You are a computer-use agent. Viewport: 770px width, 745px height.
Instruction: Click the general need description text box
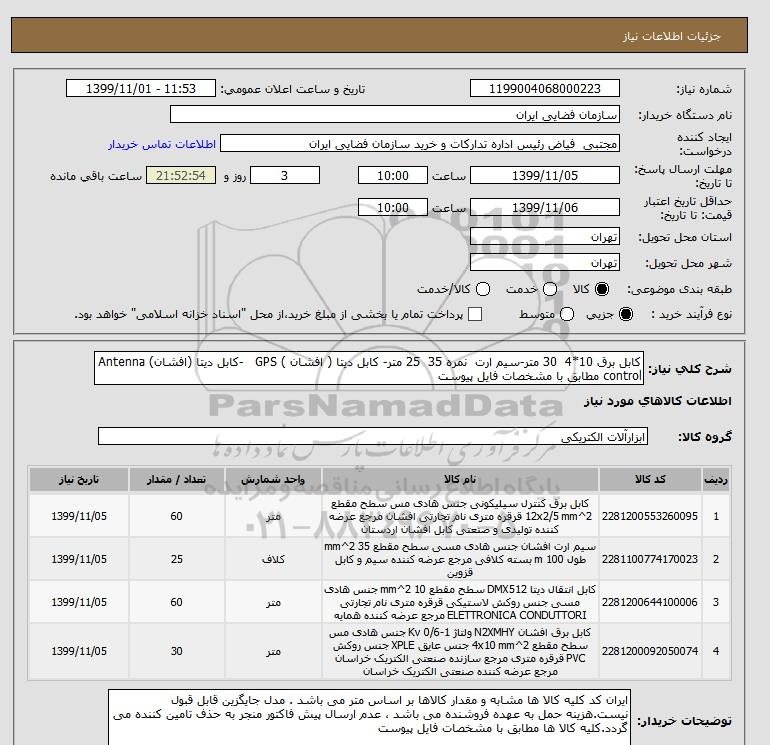pyautogui.click(x=369, y=368)
